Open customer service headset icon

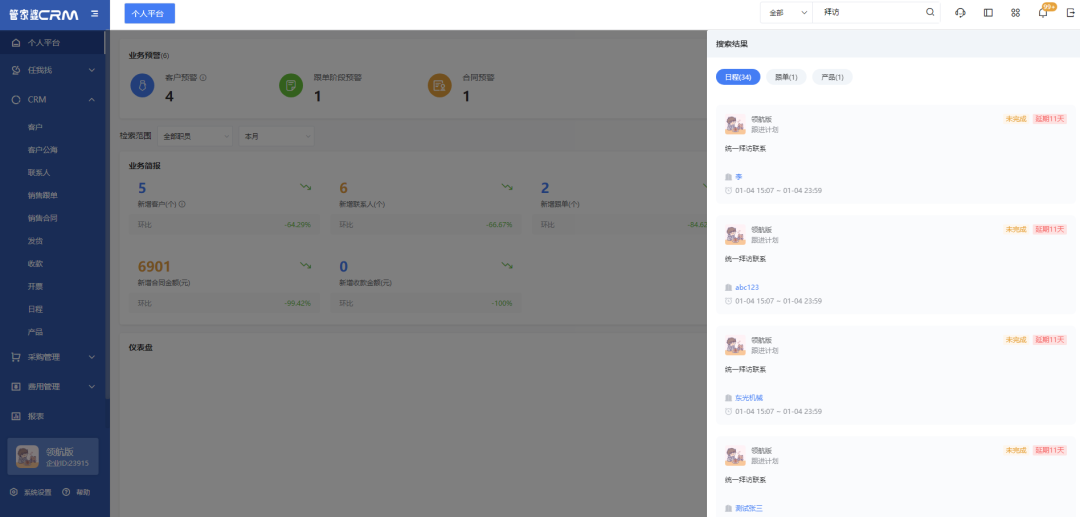point(960,12)
